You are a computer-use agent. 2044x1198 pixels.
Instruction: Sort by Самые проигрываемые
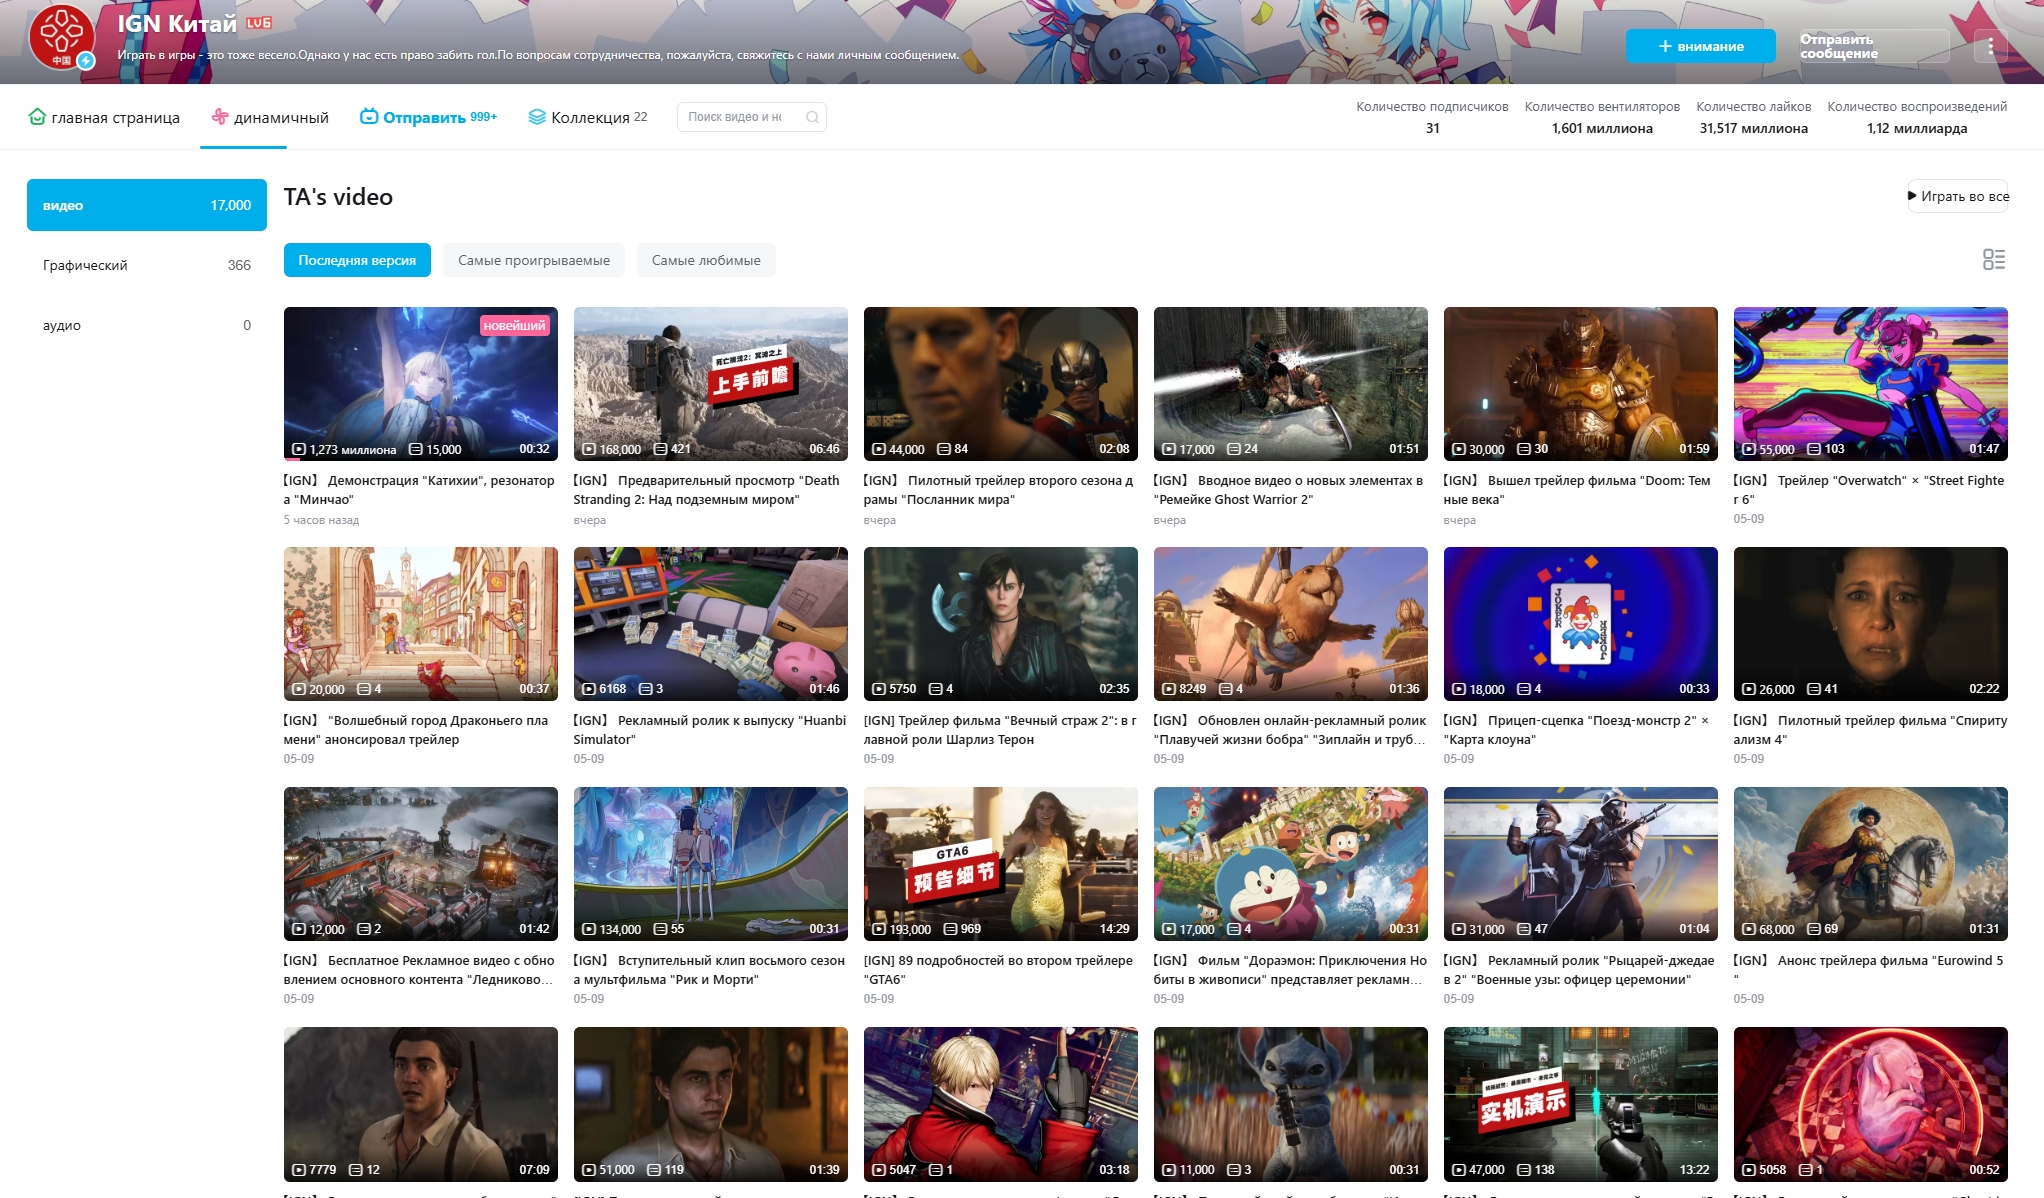coord(534,260)
